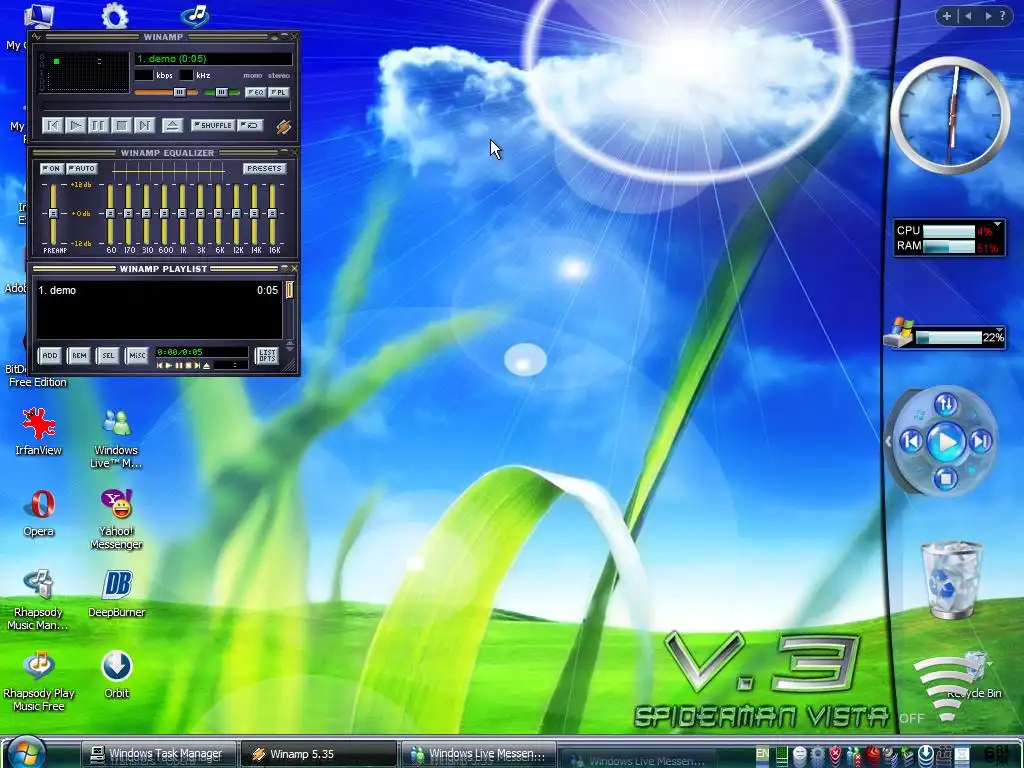Click the PREAMP slider in equalizer
Screen dimensions: 1024x768
coord(54,214)
